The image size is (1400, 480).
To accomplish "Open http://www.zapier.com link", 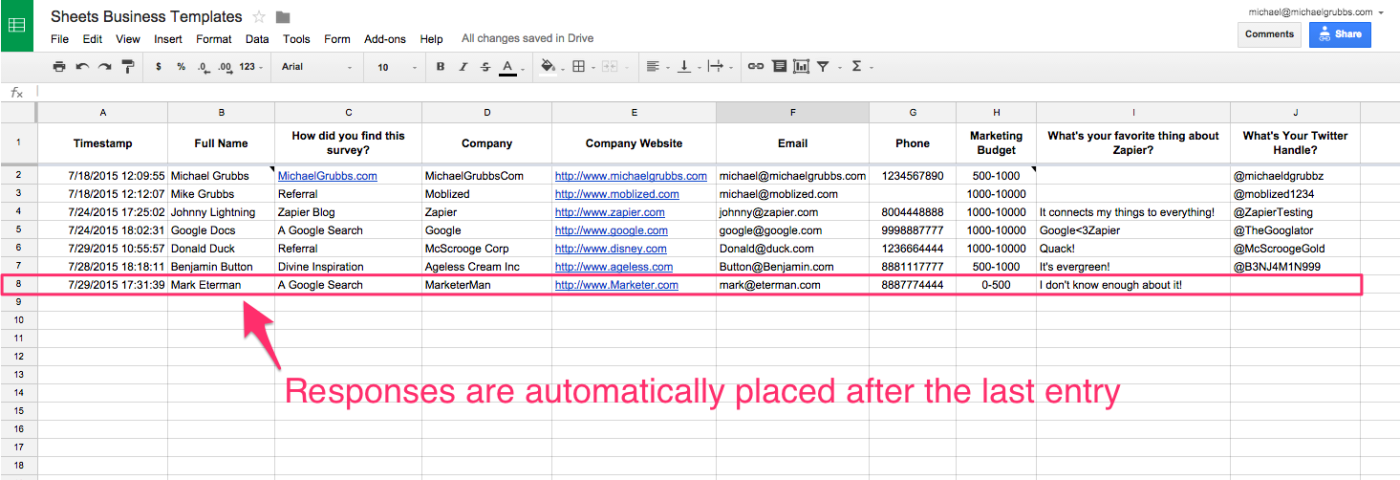I will tap(610, 212).
